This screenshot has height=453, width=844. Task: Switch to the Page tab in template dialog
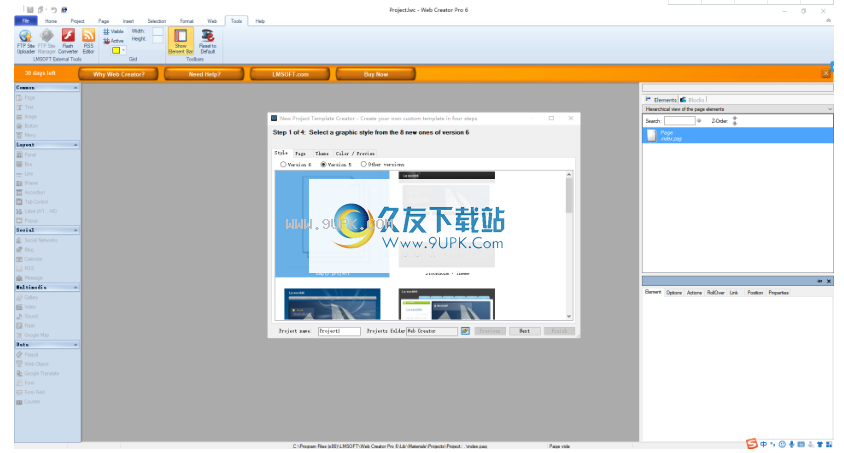pos(300,153)
